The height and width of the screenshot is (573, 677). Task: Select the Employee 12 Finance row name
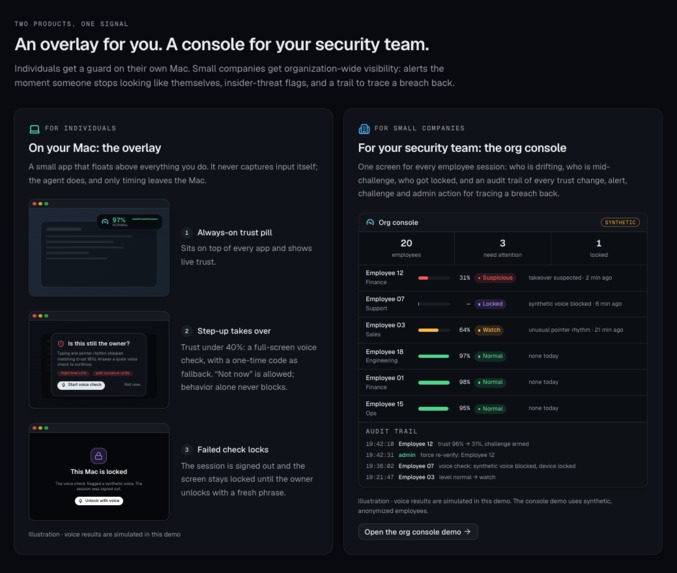coord(384,277)
